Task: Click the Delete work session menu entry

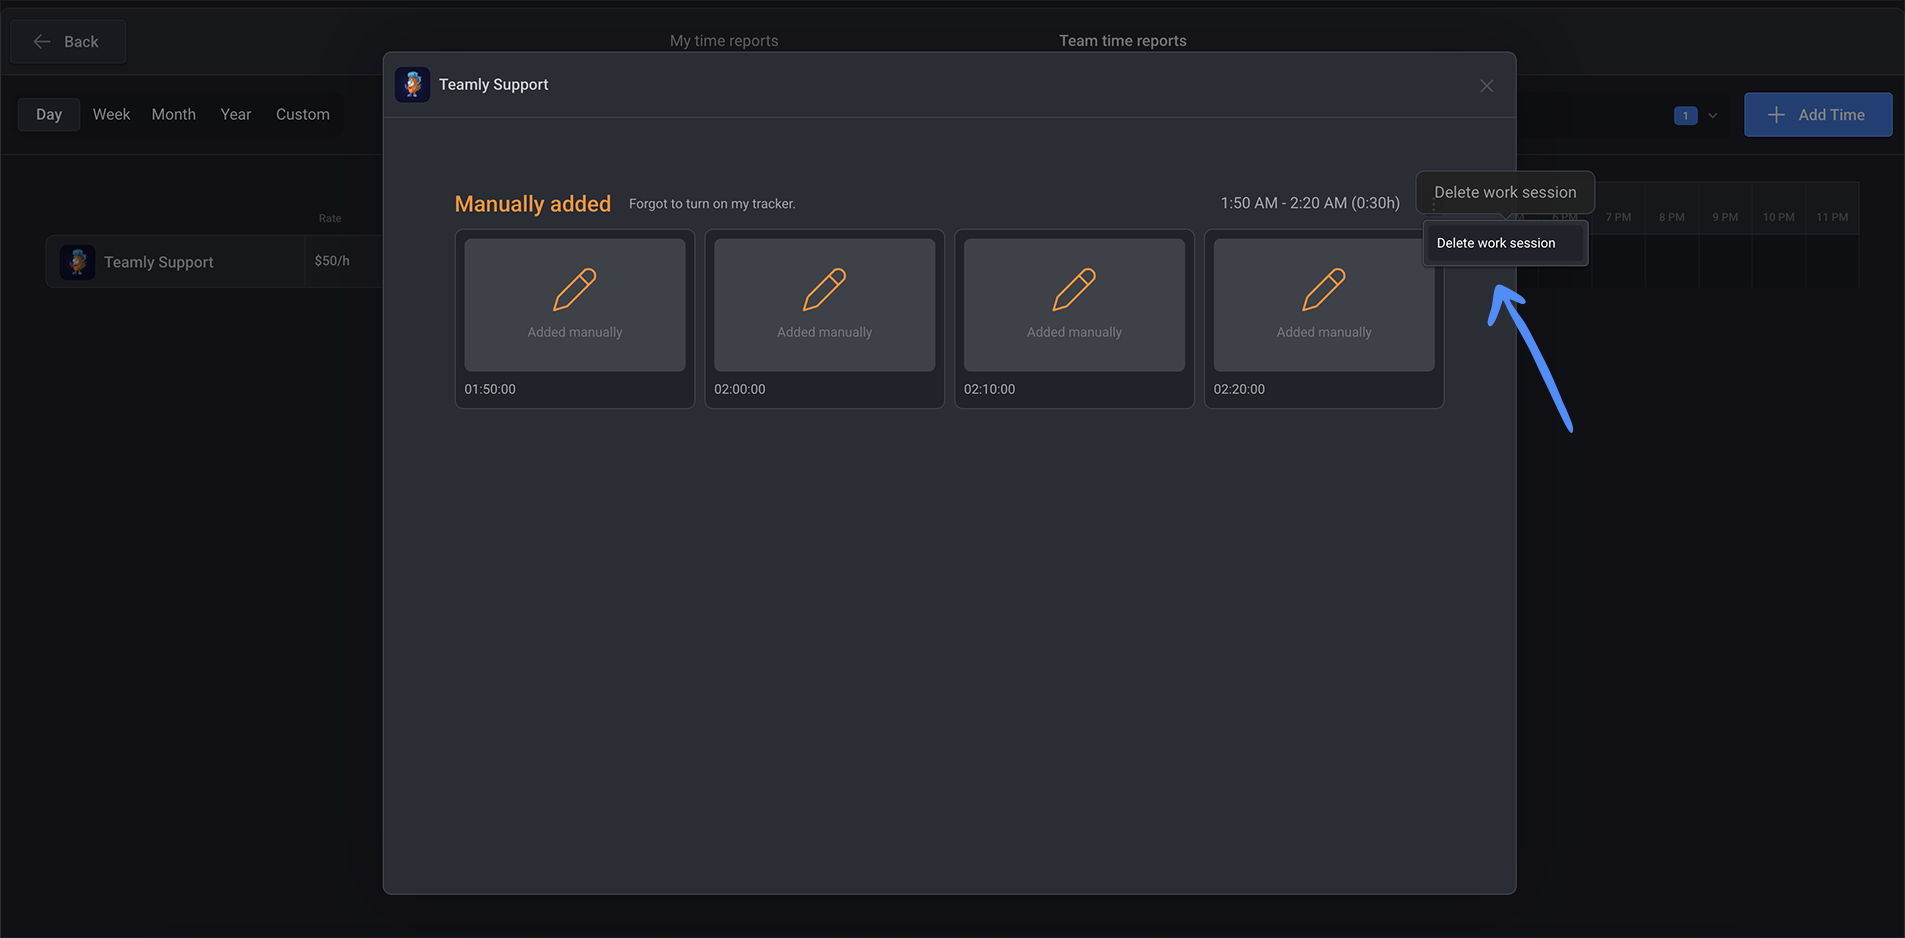Action: point(1505,243)
